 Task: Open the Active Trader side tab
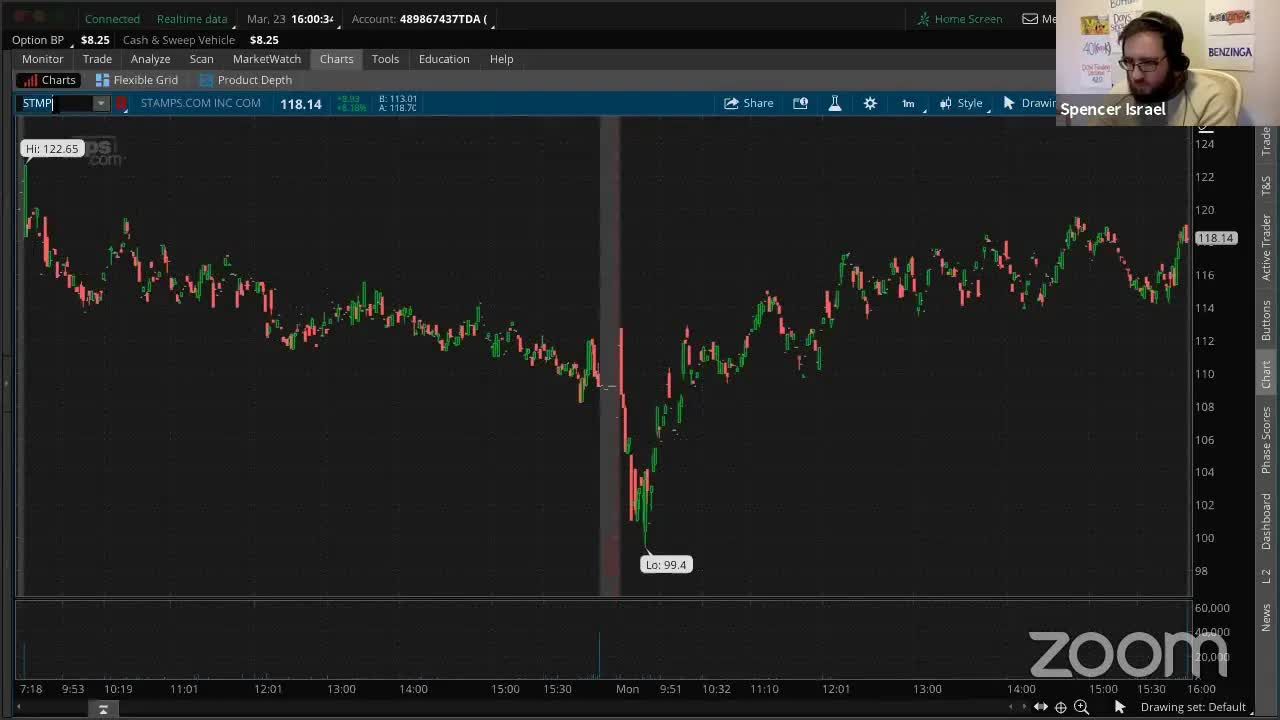point(1266,247)
